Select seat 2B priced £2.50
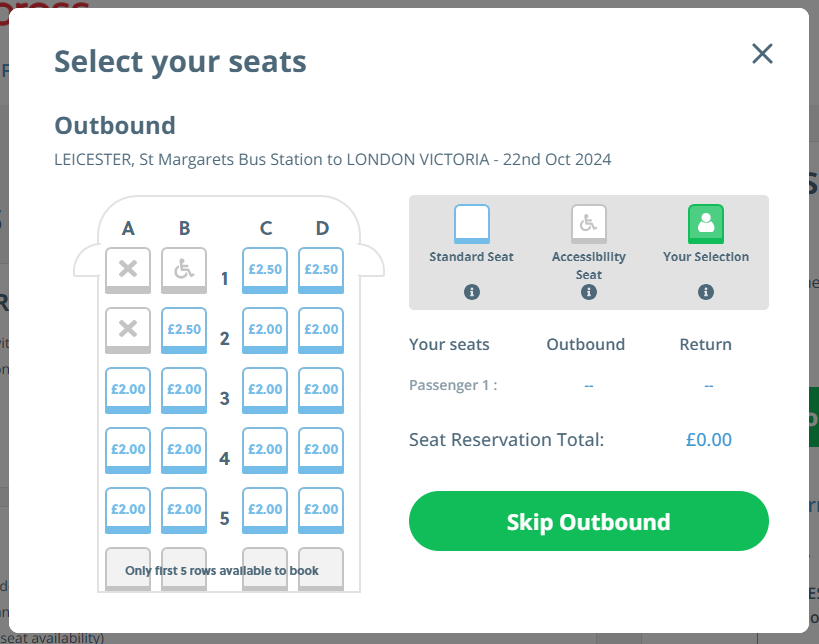The image size is (819, 644). click(x=184, y=329)
